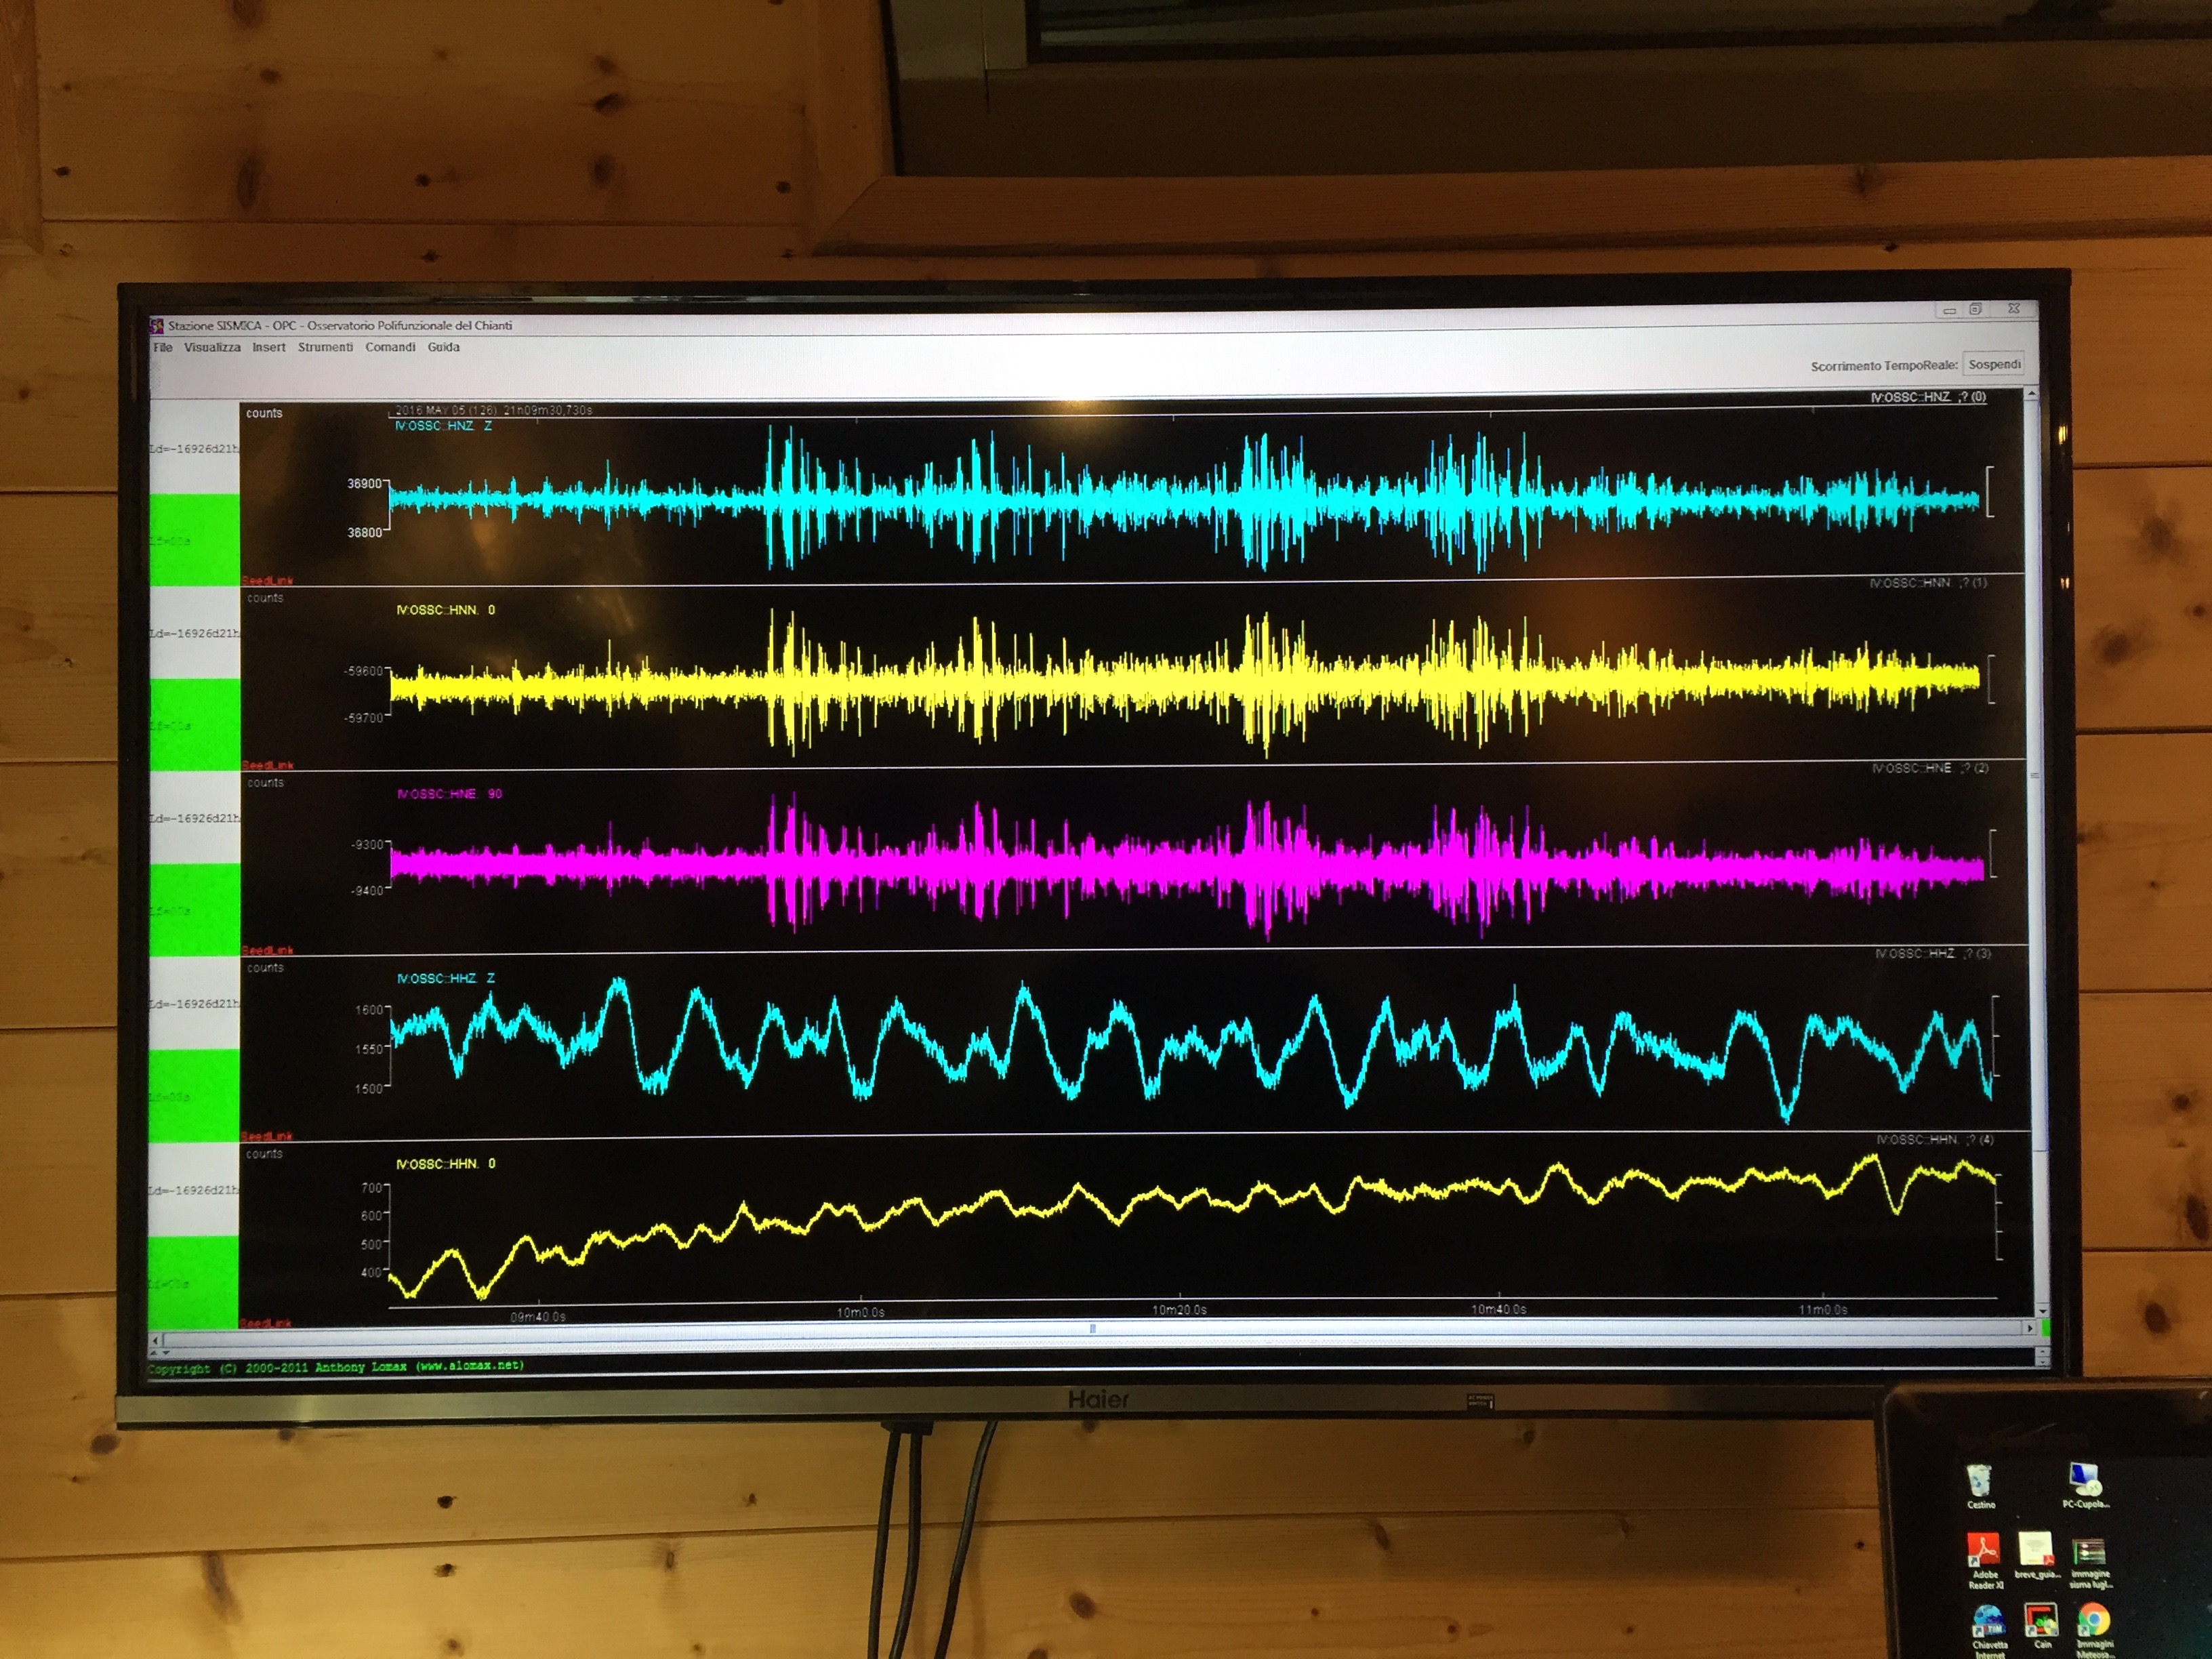Click the IV:OSSC::HNE 90 channel label
This screenshot has width=2212, height=1659.
449,794
